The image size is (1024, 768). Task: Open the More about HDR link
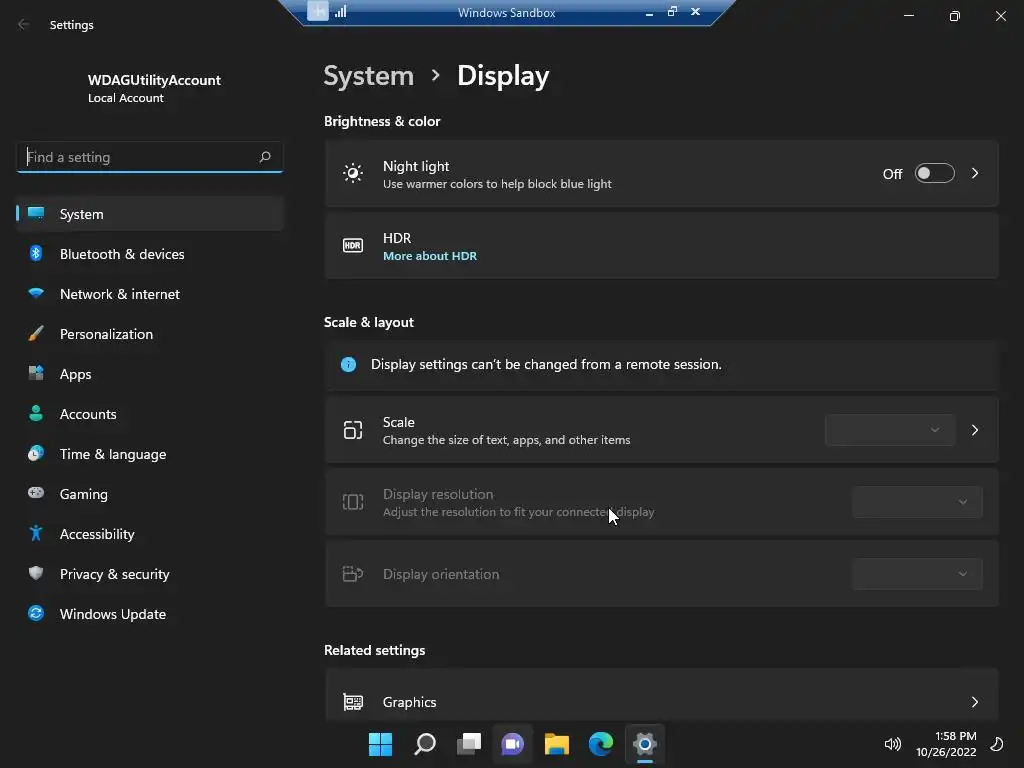point(430,256)
